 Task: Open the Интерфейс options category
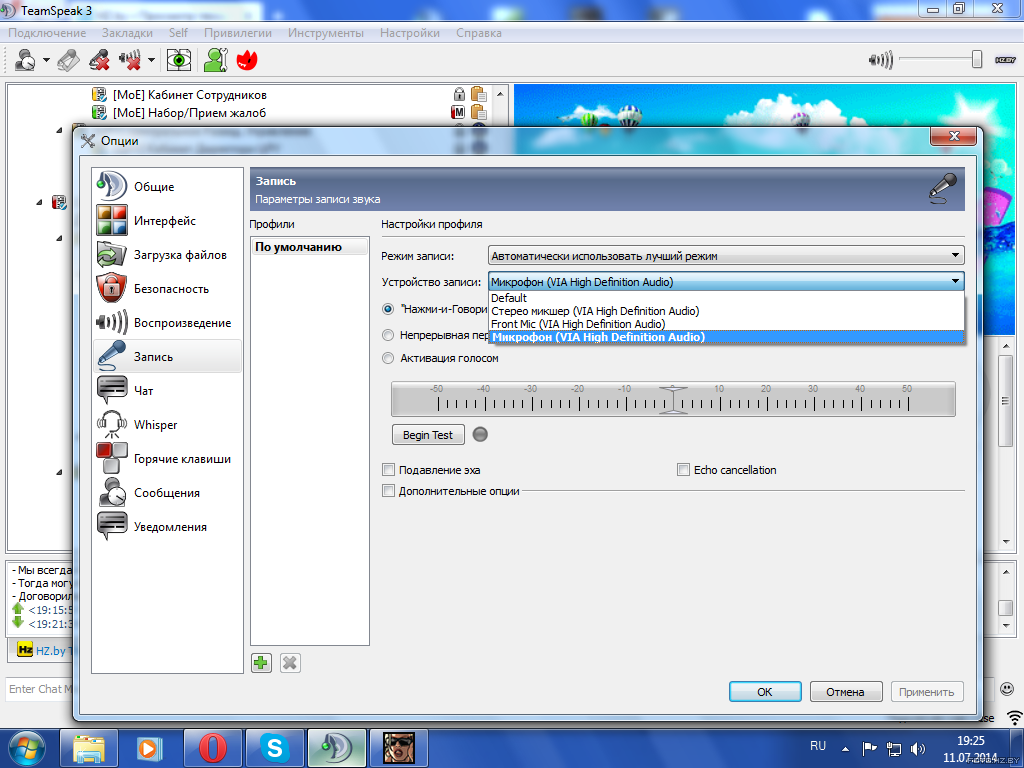point(167,221)
